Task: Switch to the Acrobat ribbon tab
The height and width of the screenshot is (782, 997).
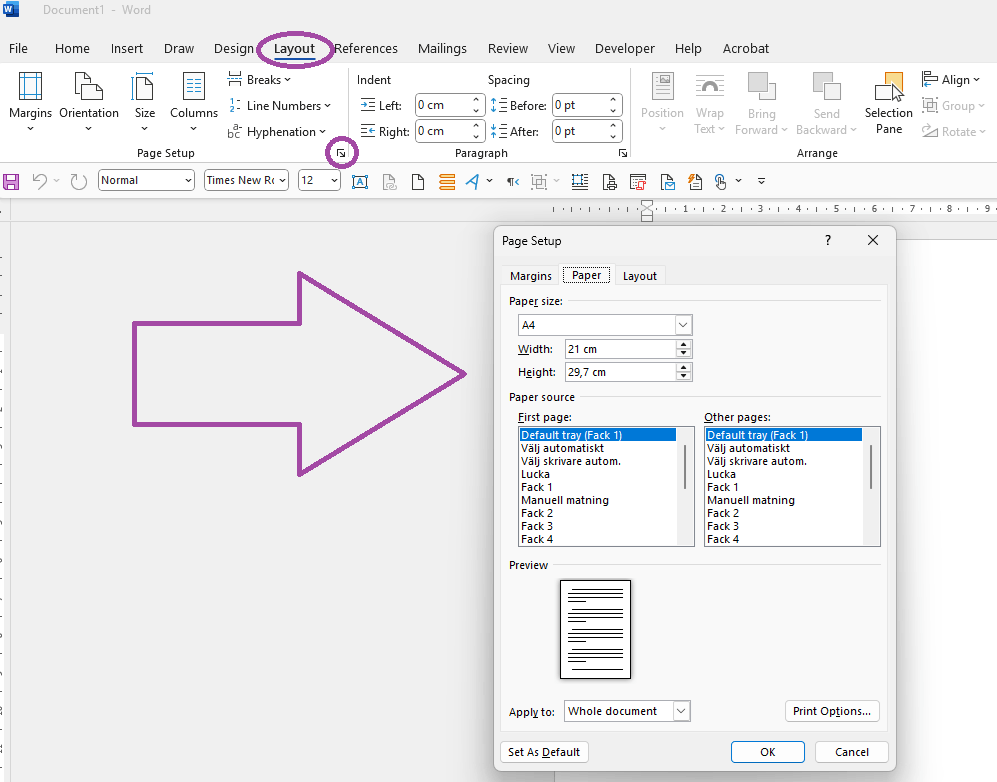Action: pyautogui.click(x=746, y=48)
